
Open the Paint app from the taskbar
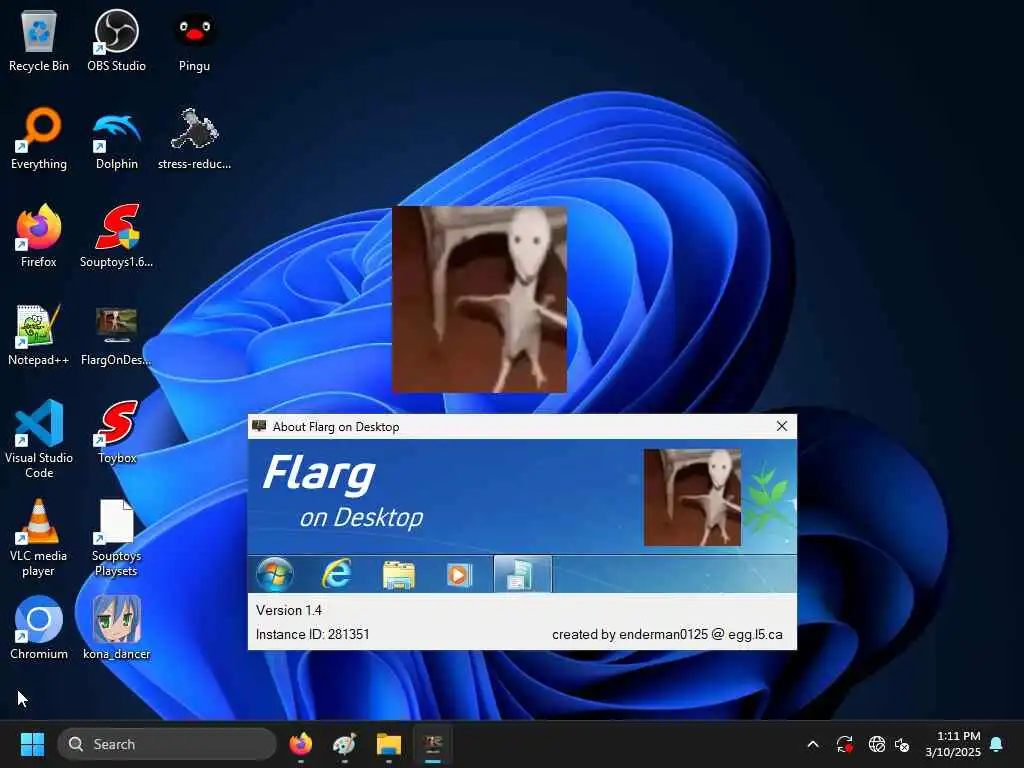[x=345, y=744]
